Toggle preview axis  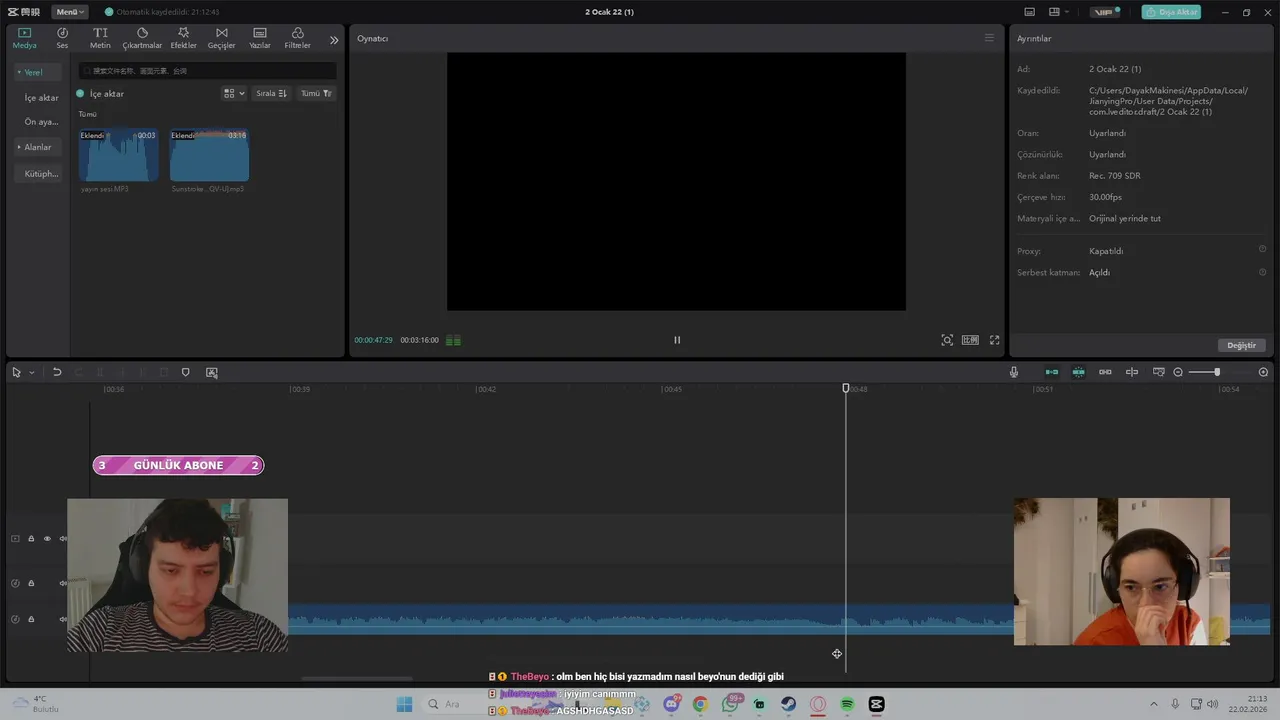1132,372
